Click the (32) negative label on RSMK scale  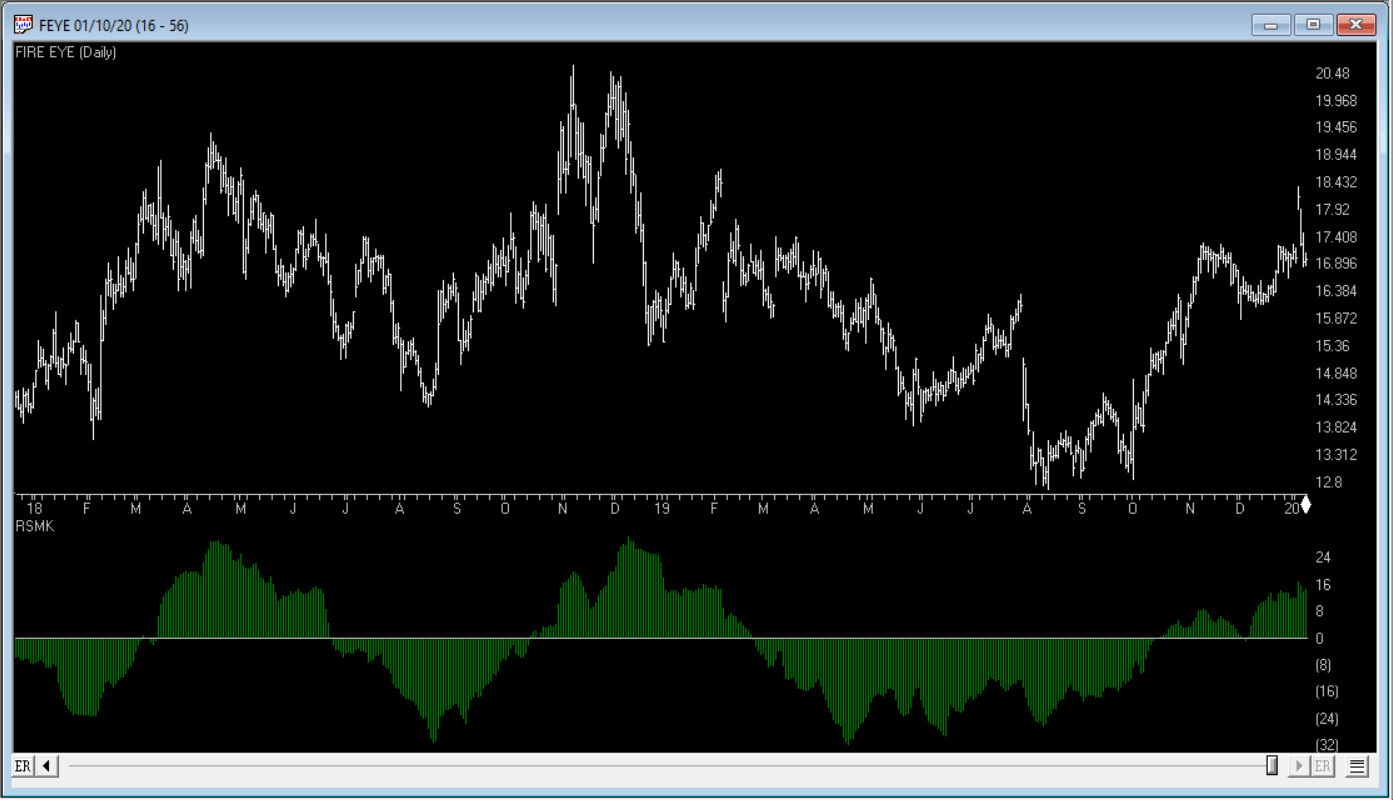[1327, 745]
